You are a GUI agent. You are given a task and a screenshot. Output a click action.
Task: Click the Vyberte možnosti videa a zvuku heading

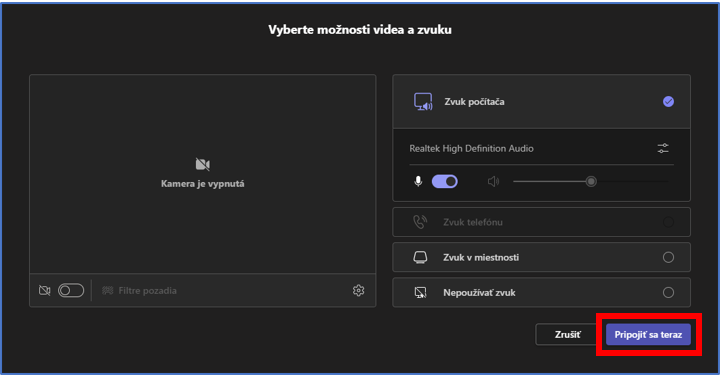[360, 30]
